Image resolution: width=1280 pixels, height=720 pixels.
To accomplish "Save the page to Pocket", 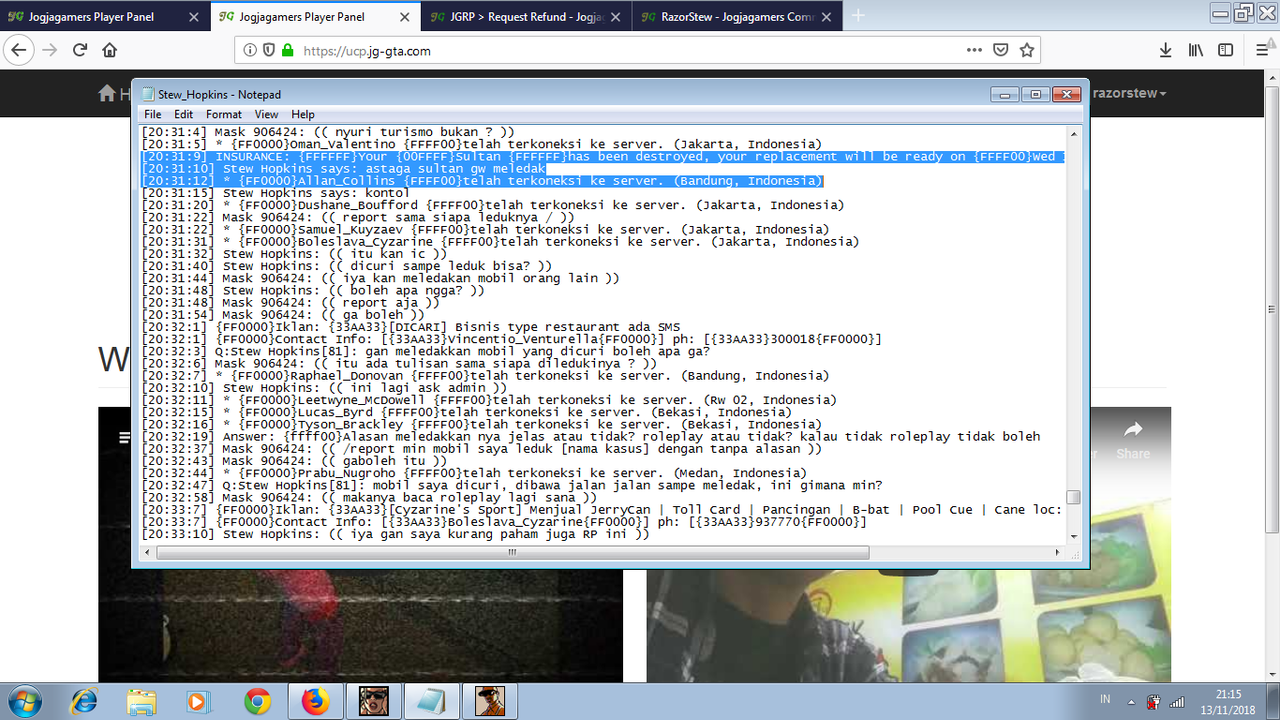I will point(1001,50).
